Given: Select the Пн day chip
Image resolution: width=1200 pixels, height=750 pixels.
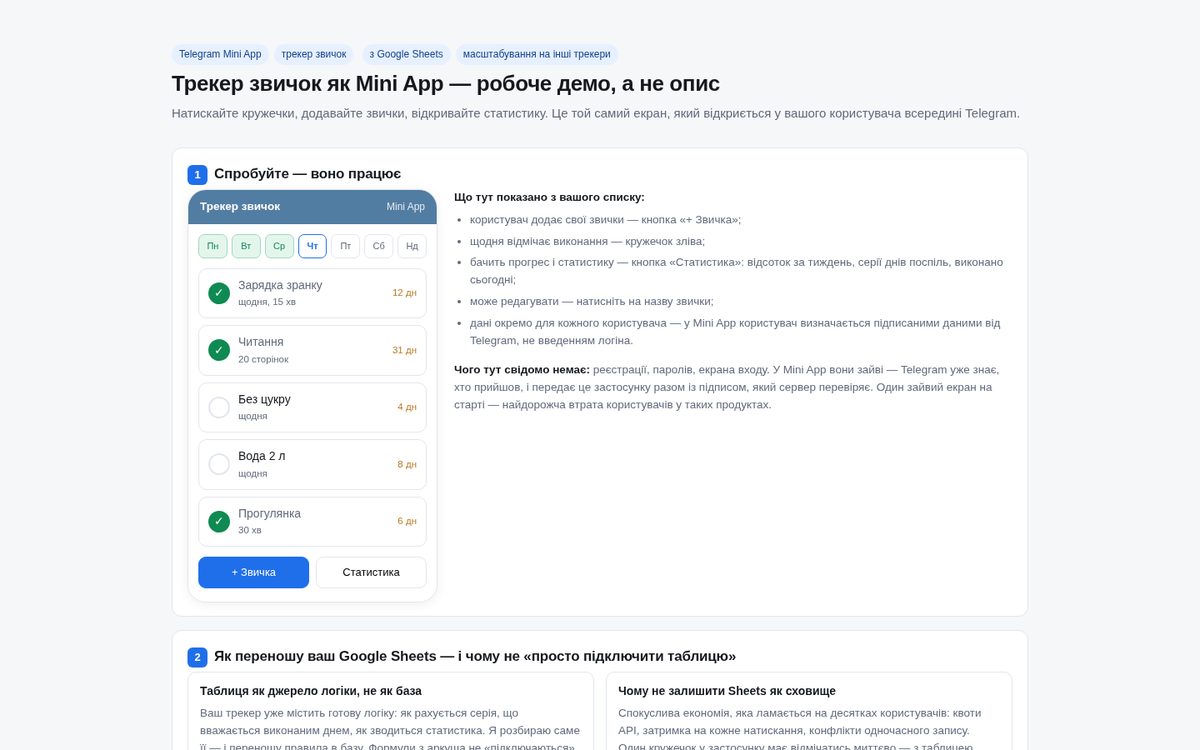Looking at the screenshot, I should coord(213,246).
